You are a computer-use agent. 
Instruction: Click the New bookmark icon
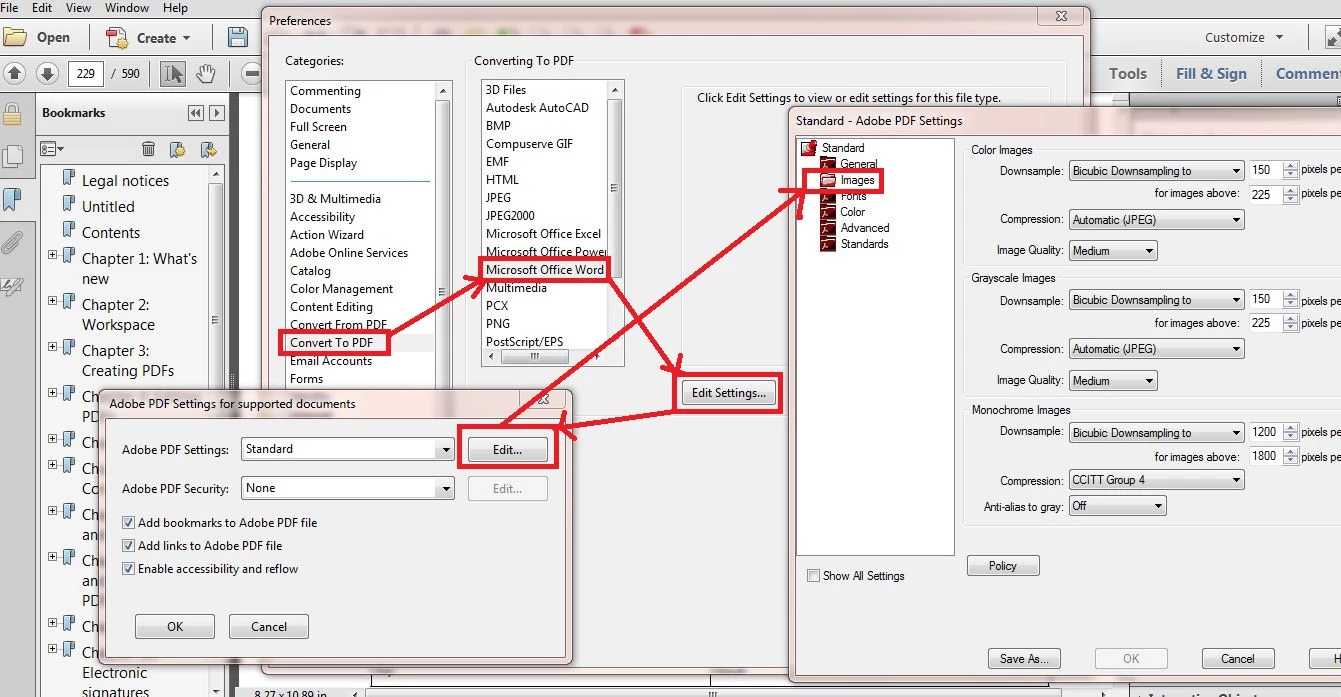tap(177, 149)
